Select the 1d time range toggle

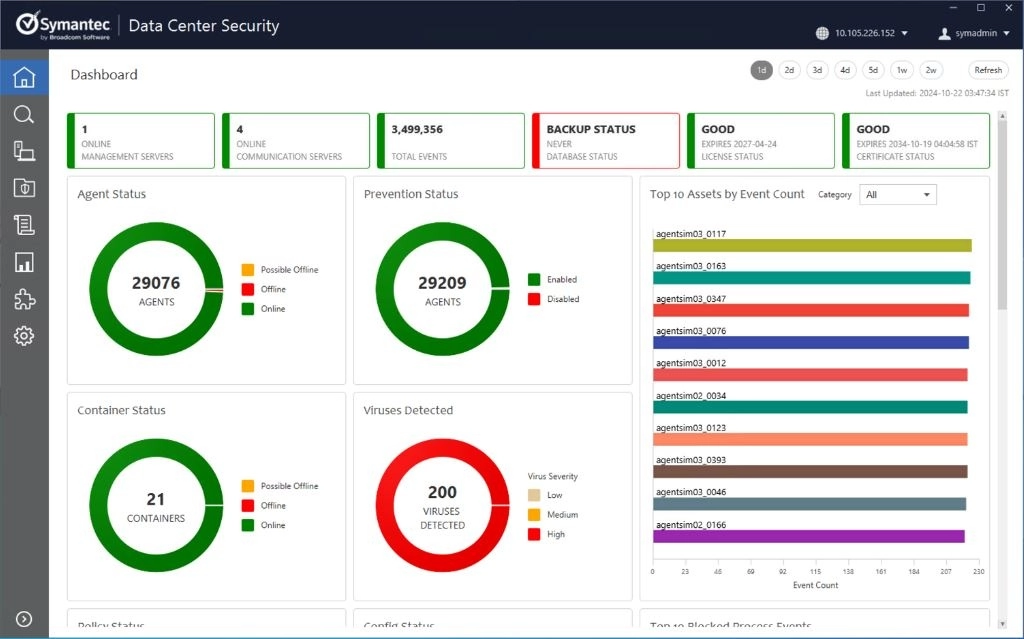click(761, 70)
